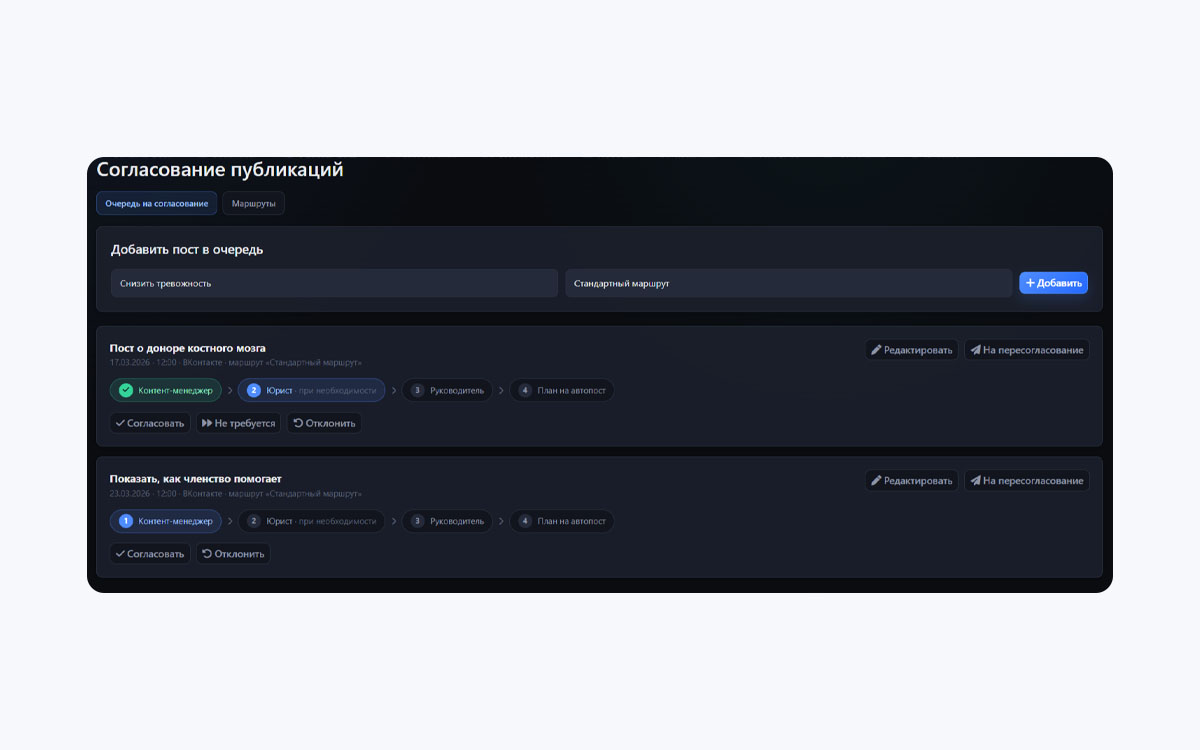Reject the «Показать, как членство помогает» post
This screenshot has height=750, width=1200.
coord(233,553)
